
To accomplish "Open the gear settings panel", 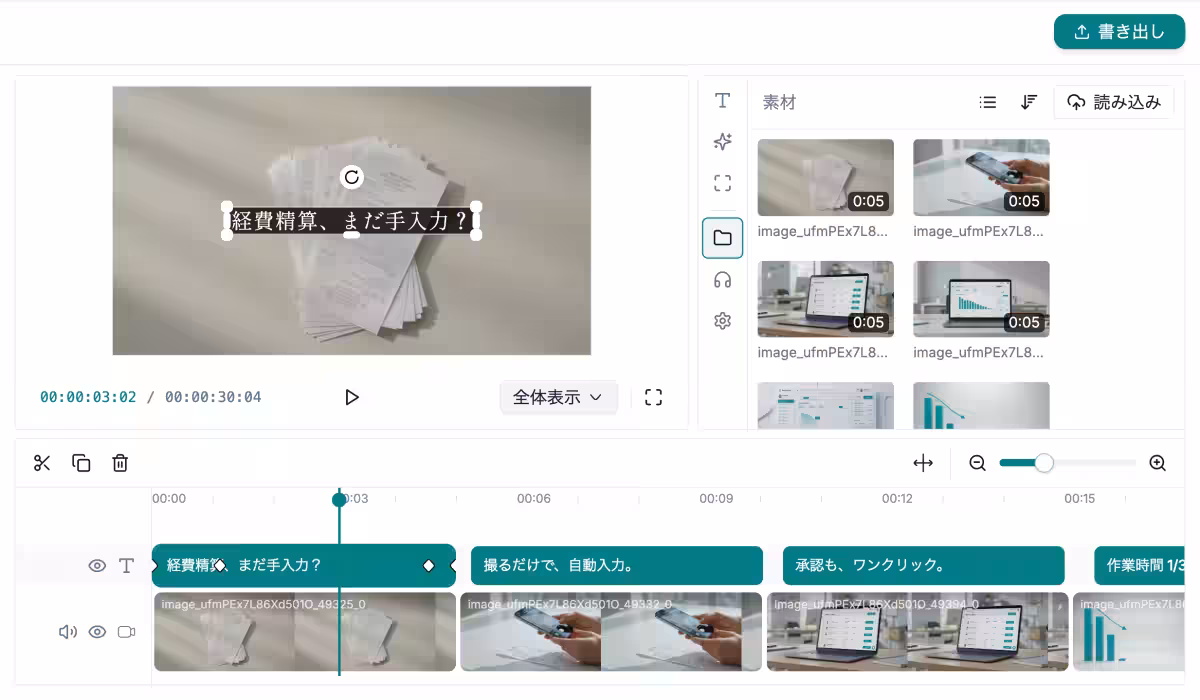I will point(723,321).
